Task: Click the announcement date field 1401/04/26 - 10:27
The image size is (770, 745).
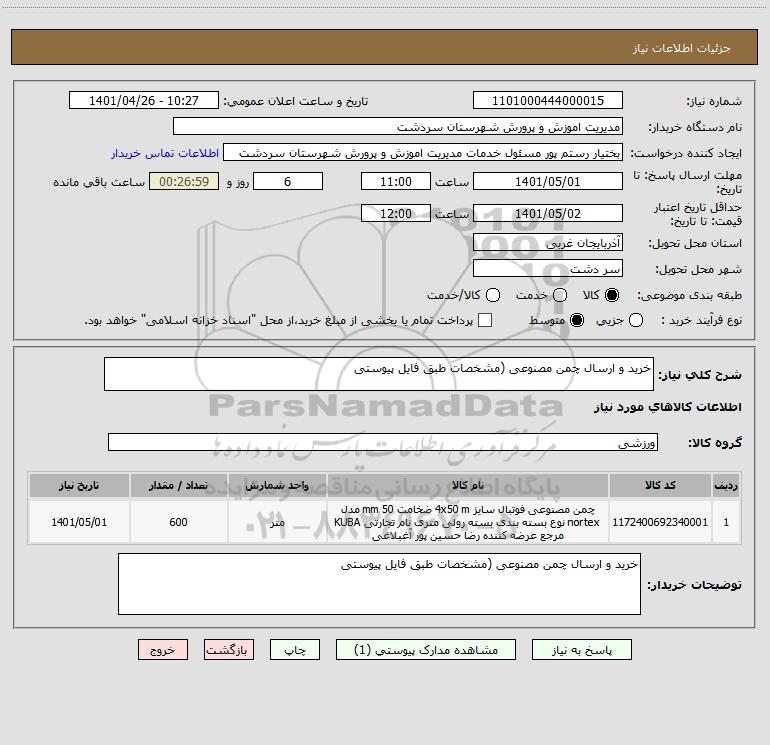Action: 144,100
